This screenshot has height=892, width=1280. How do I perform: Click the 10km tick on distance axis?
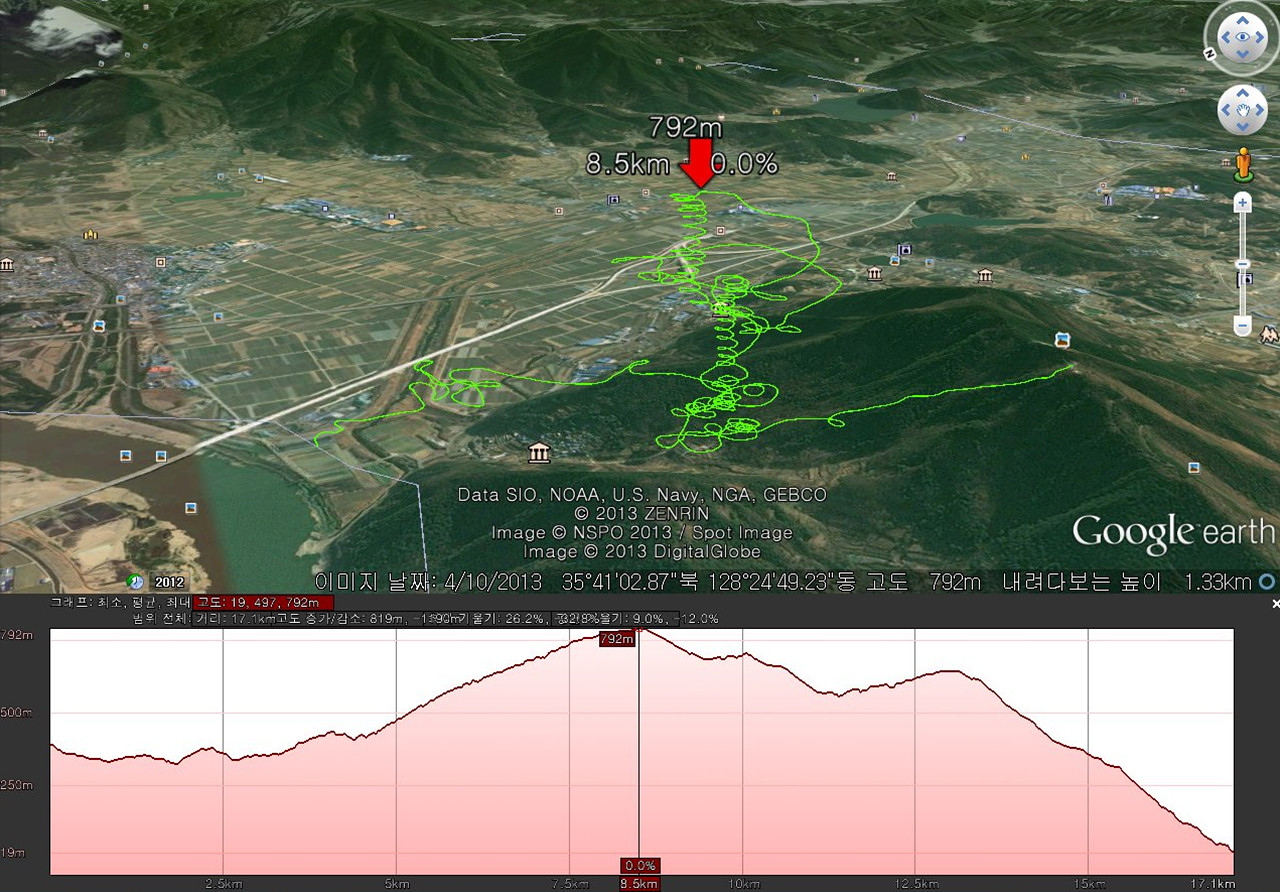click(744, 884)
